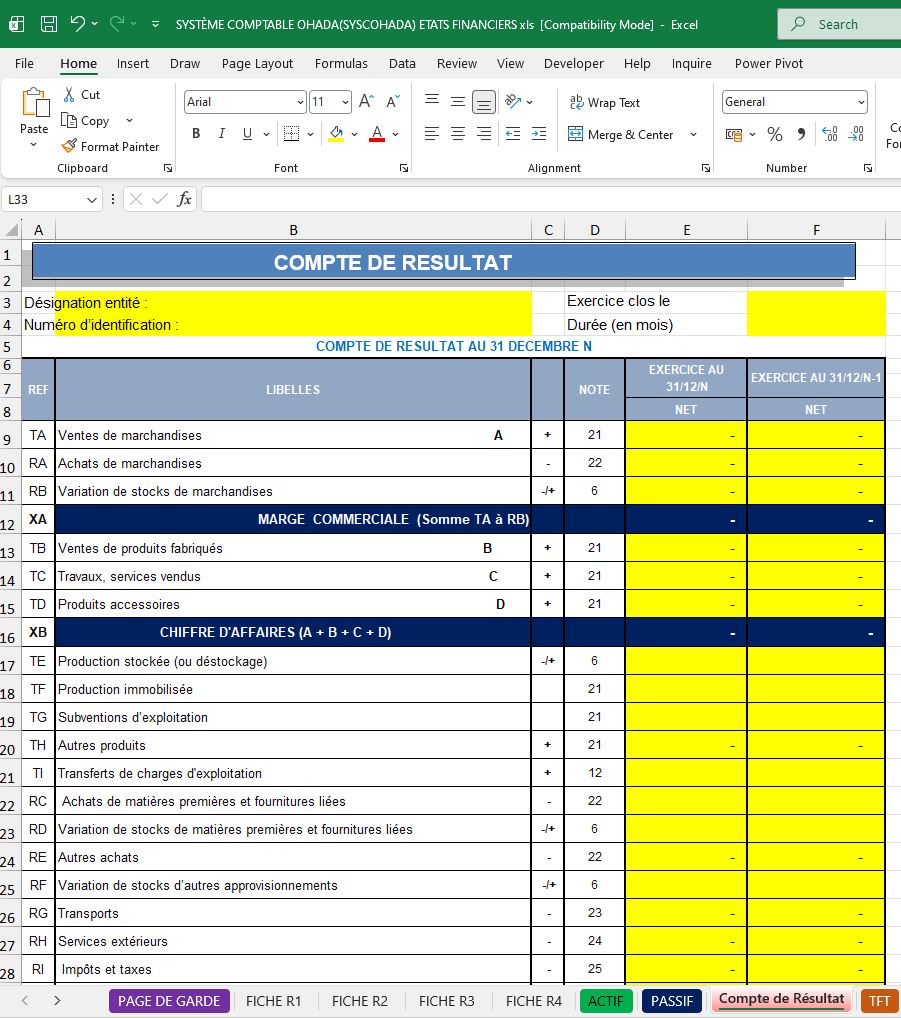Apply Percent Style number format
This screenshot has width=901, height=1018.
tap(774, 134)
